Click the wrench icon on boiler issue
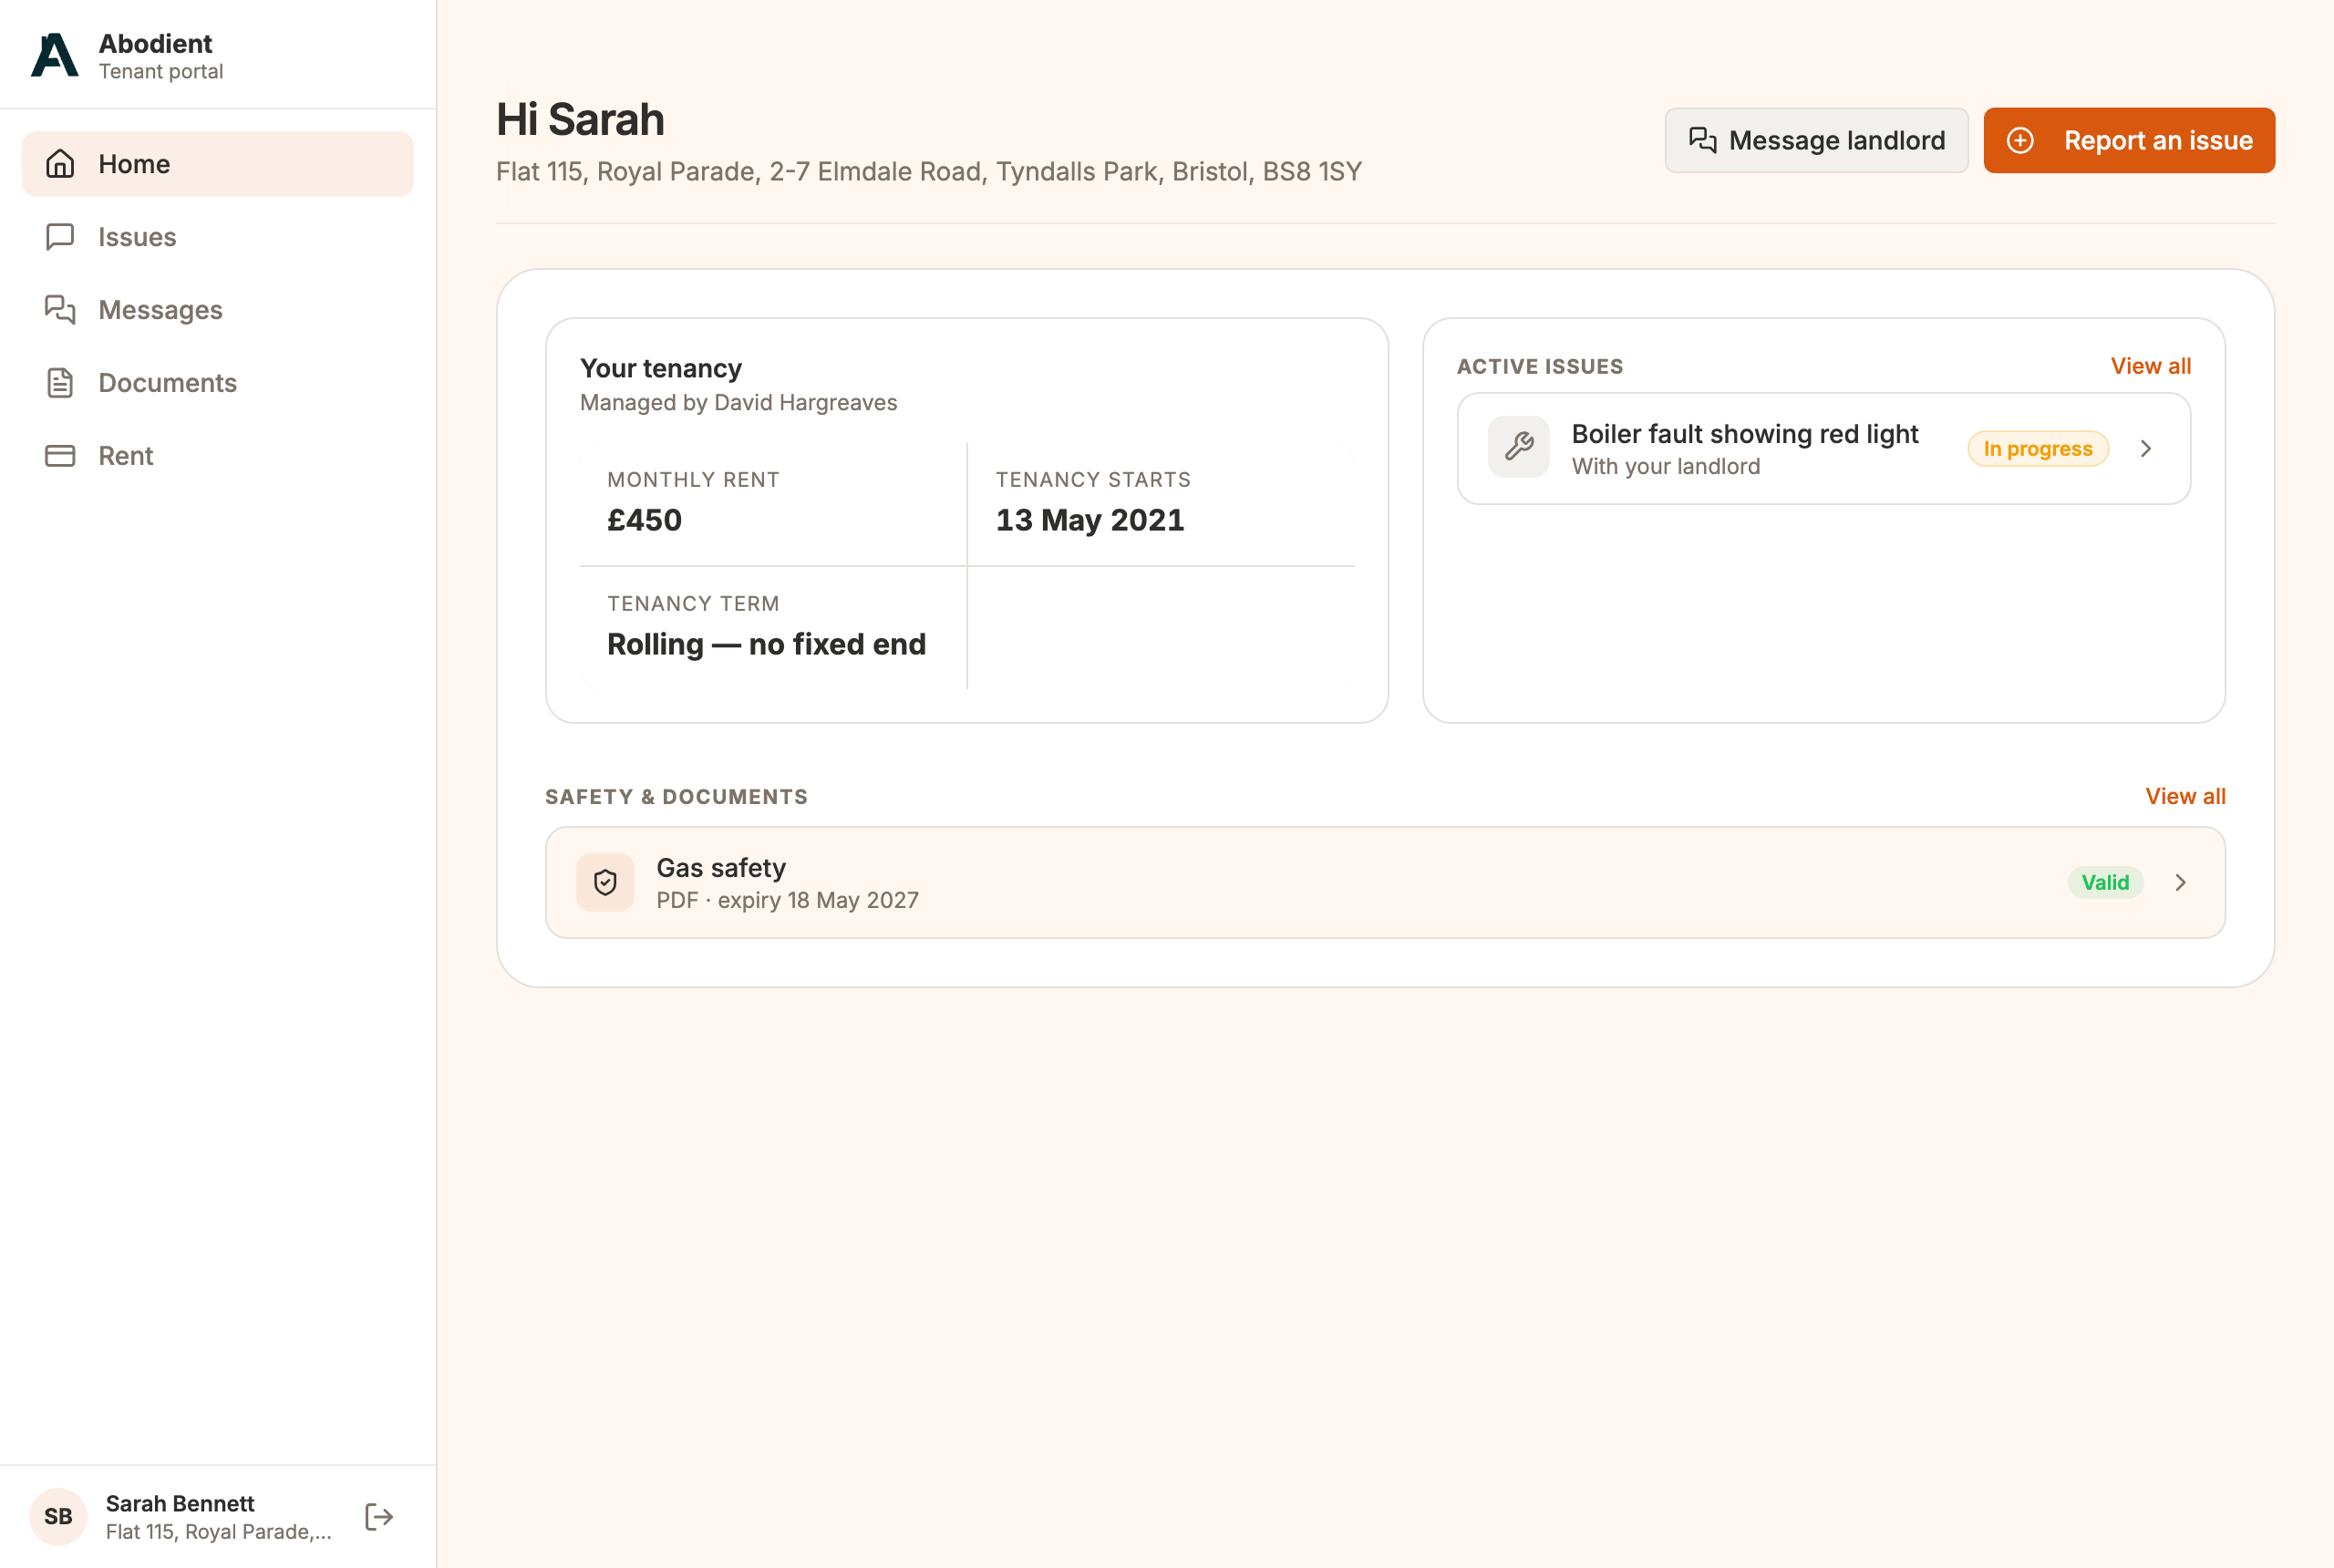This screenshot has width=2334, height=1568. pos(1518,446)
